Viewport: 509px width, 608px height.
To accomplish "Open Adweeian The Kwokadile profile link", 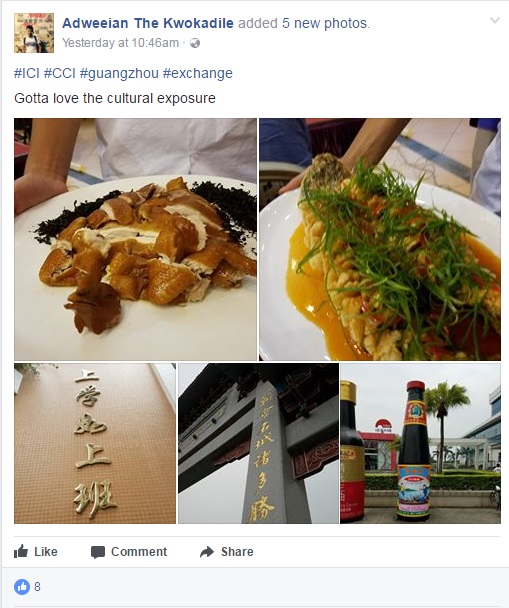I will tap(148, 23).
